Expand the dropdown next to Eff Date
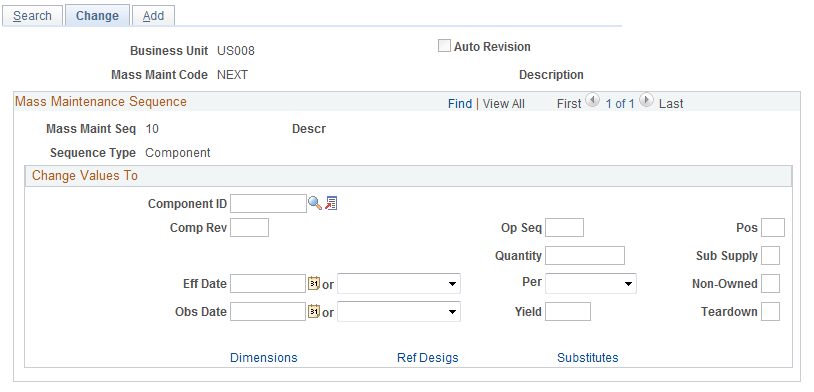Image resolution: width=814 pixels, height=392 pixels. click(399, 284)
